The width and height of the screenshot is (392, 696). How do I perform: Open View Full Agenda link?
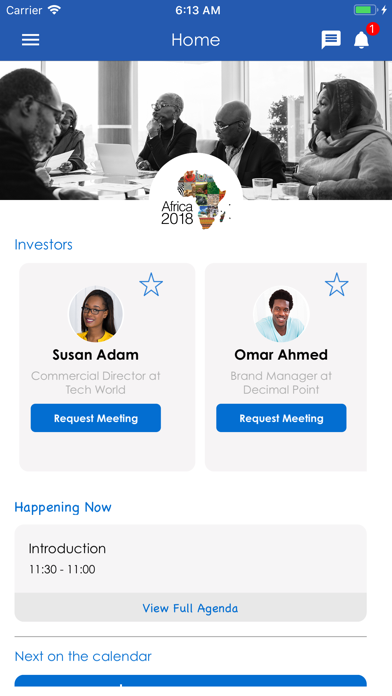pos(190,608)
